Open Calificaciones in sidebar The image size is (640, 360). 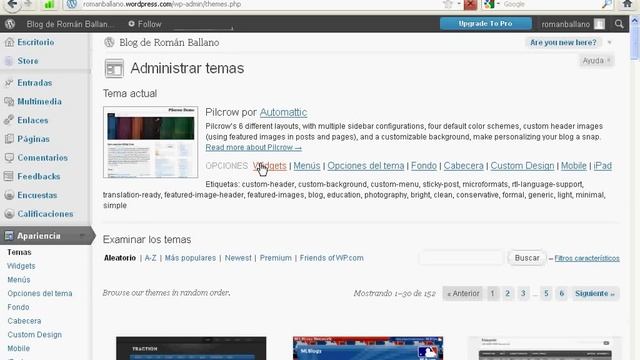click(45, 214)
